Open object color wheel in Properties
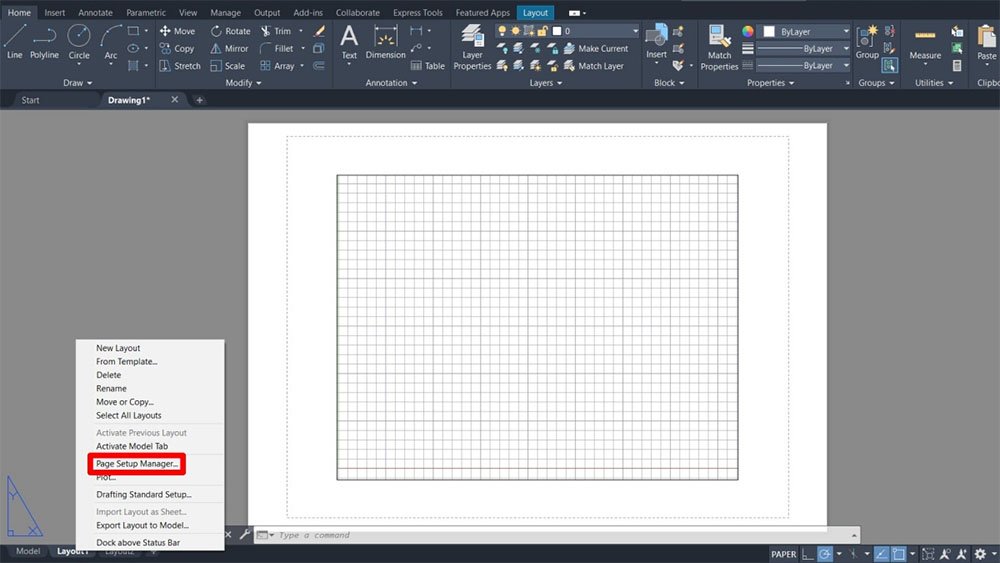 747,31
